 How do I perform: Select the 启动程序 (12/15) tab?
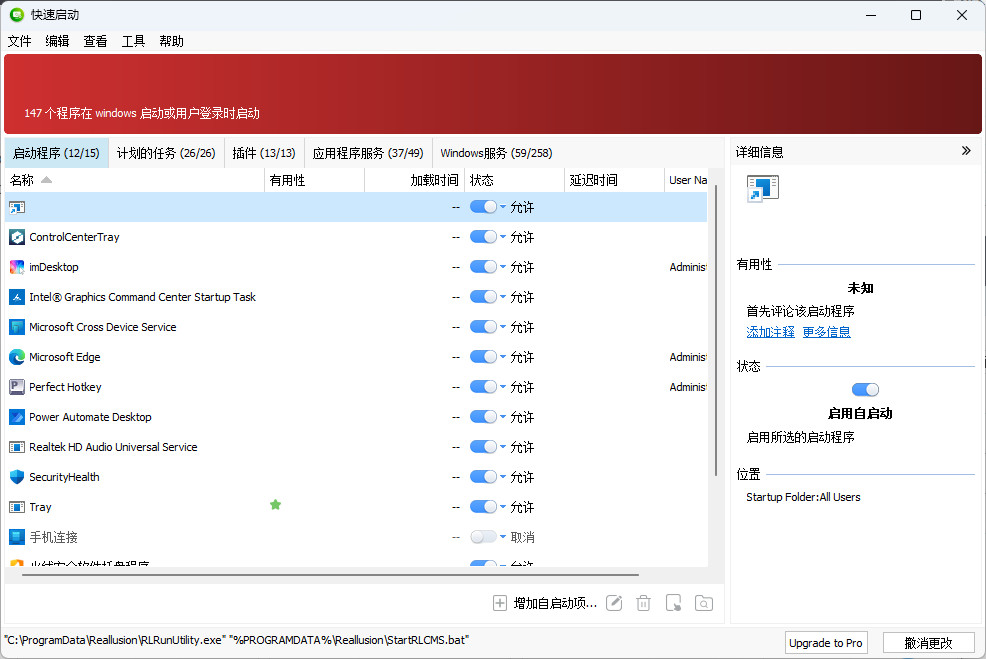(x=56, y=153)
